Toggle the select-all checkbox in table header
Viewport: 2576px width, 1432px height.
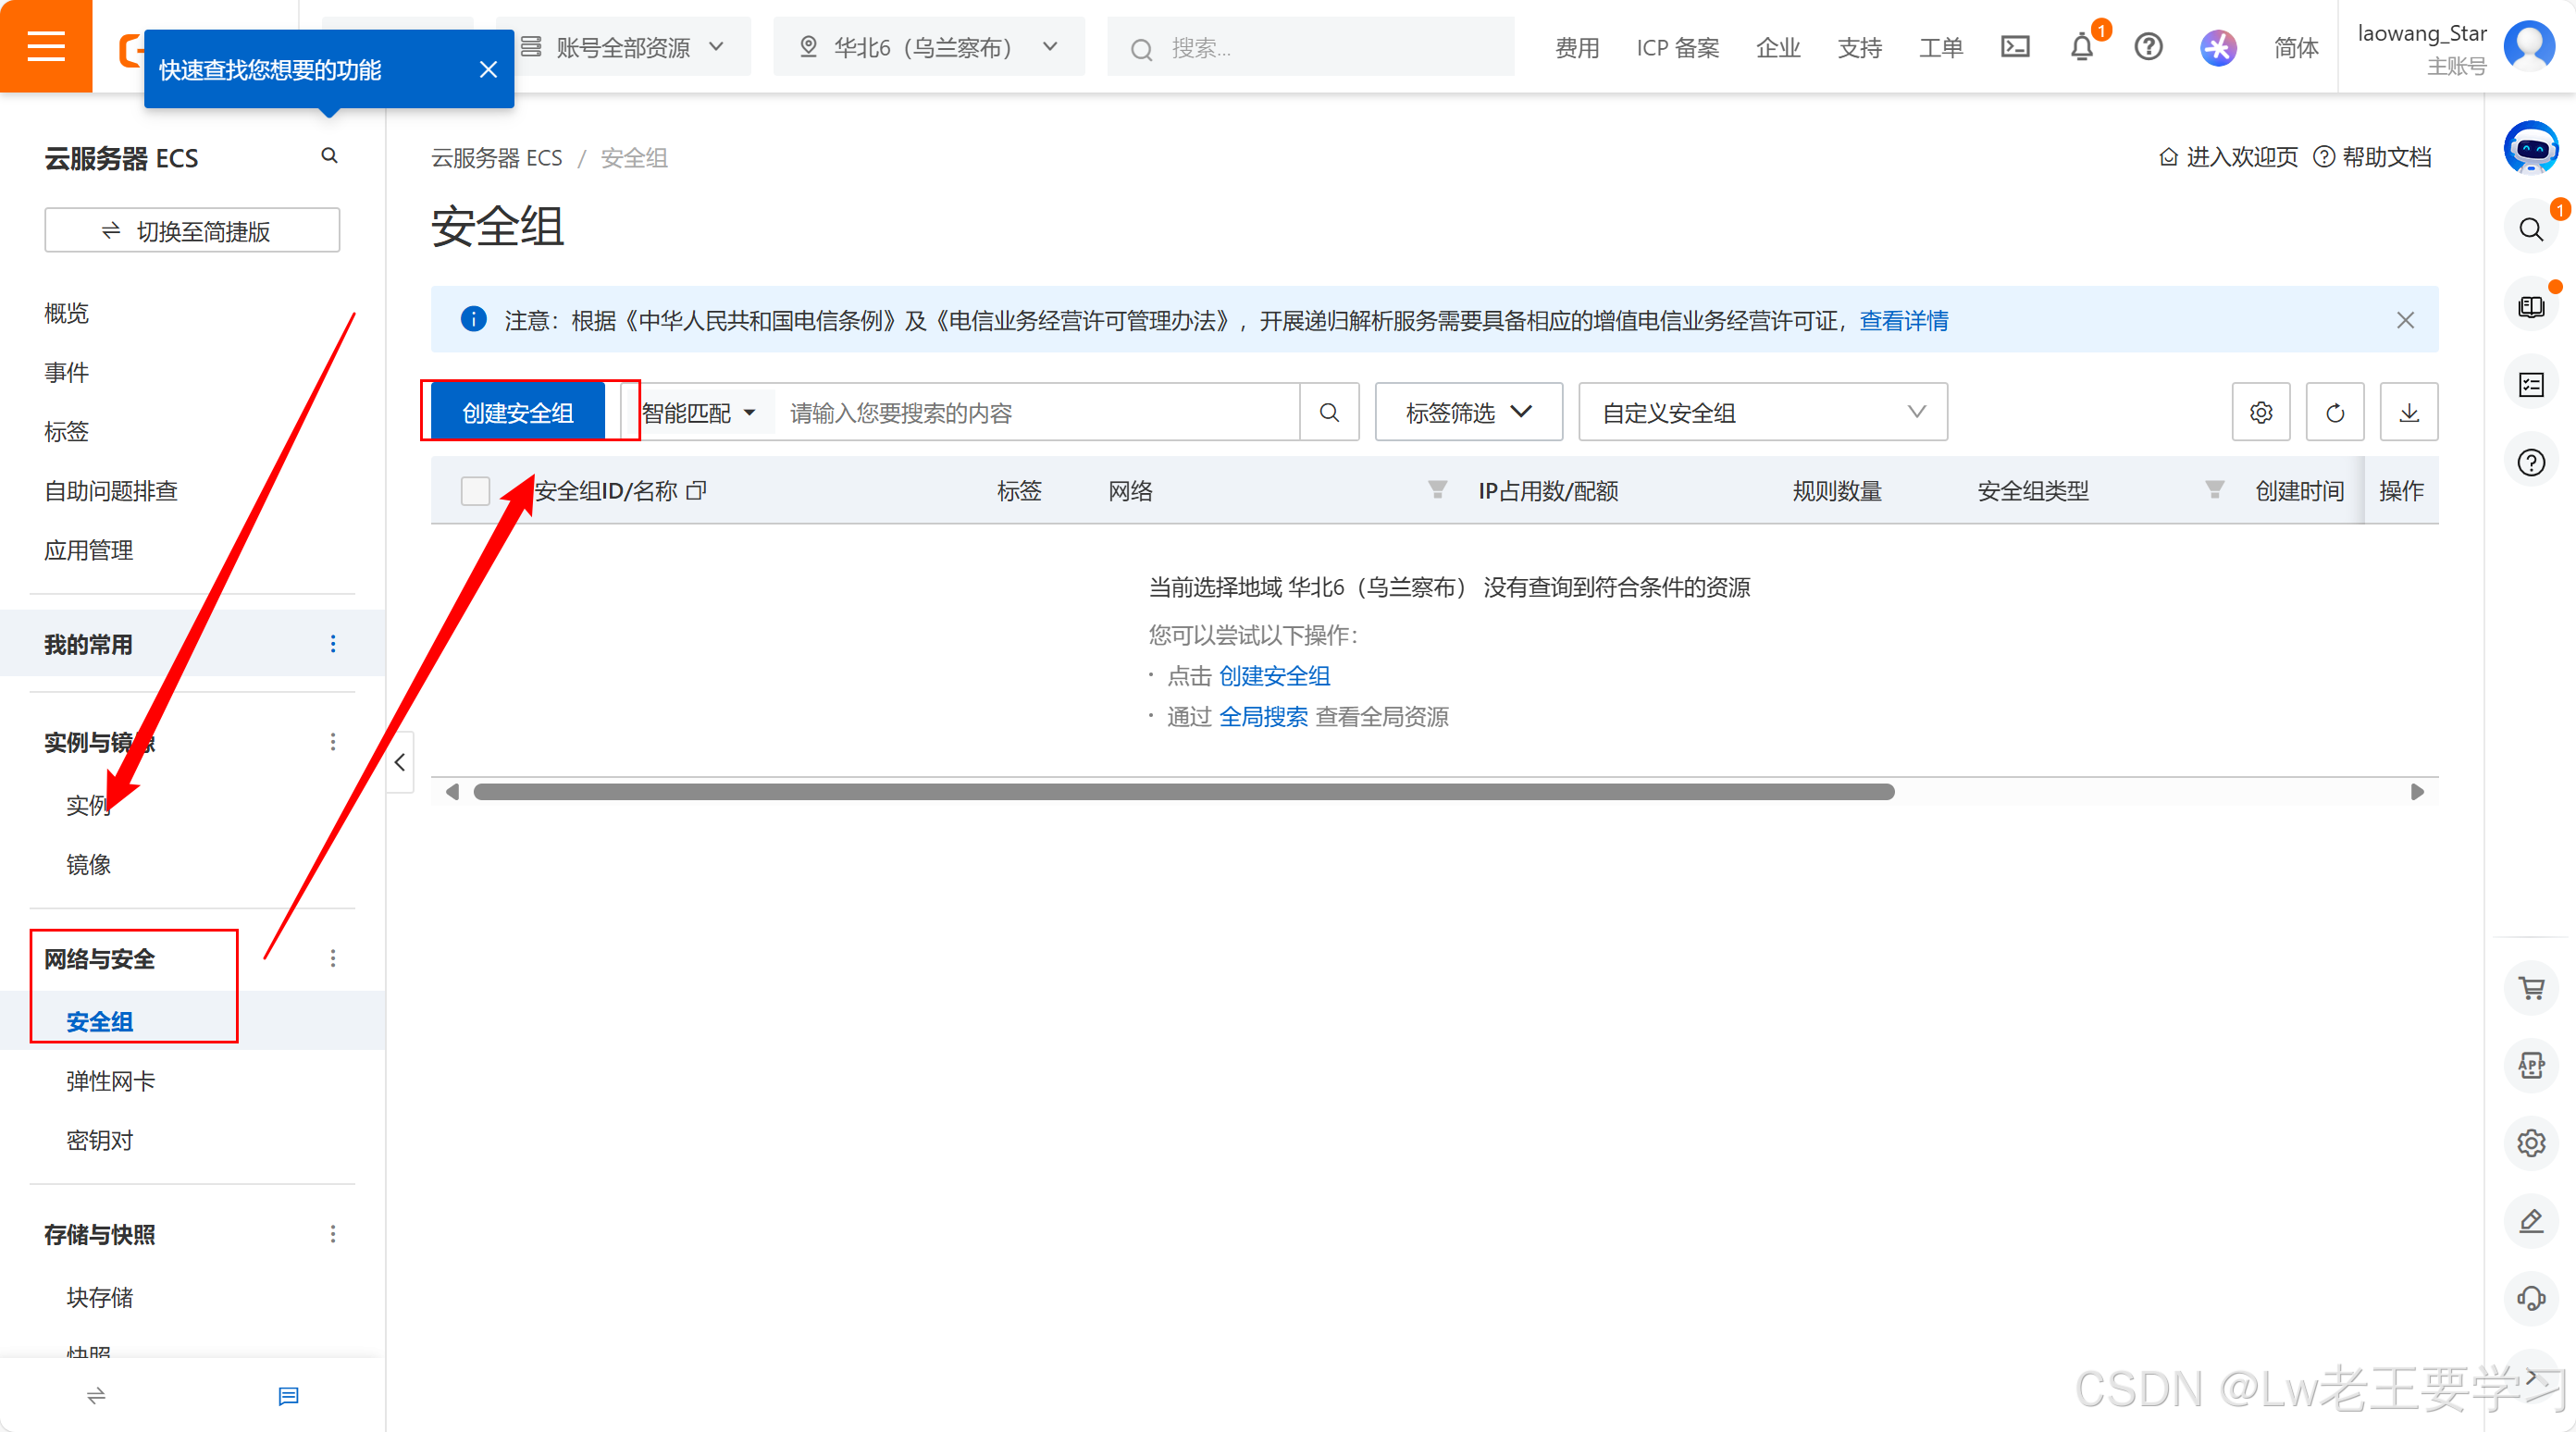(x=475, y=490)
